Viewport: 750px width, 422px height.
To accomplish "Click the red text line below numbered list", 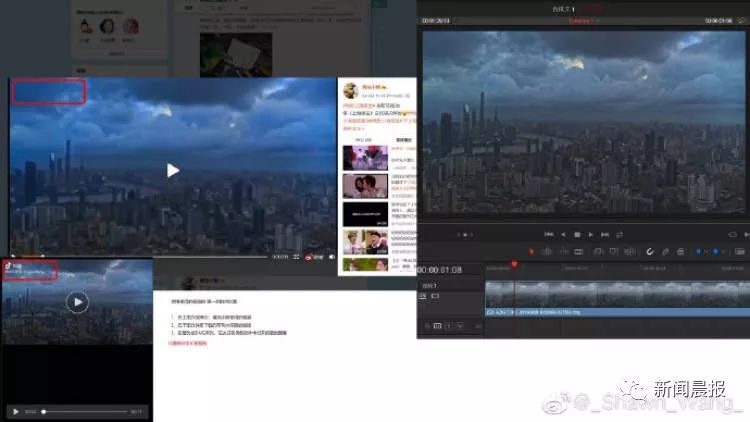I will (x=187, y=343).
